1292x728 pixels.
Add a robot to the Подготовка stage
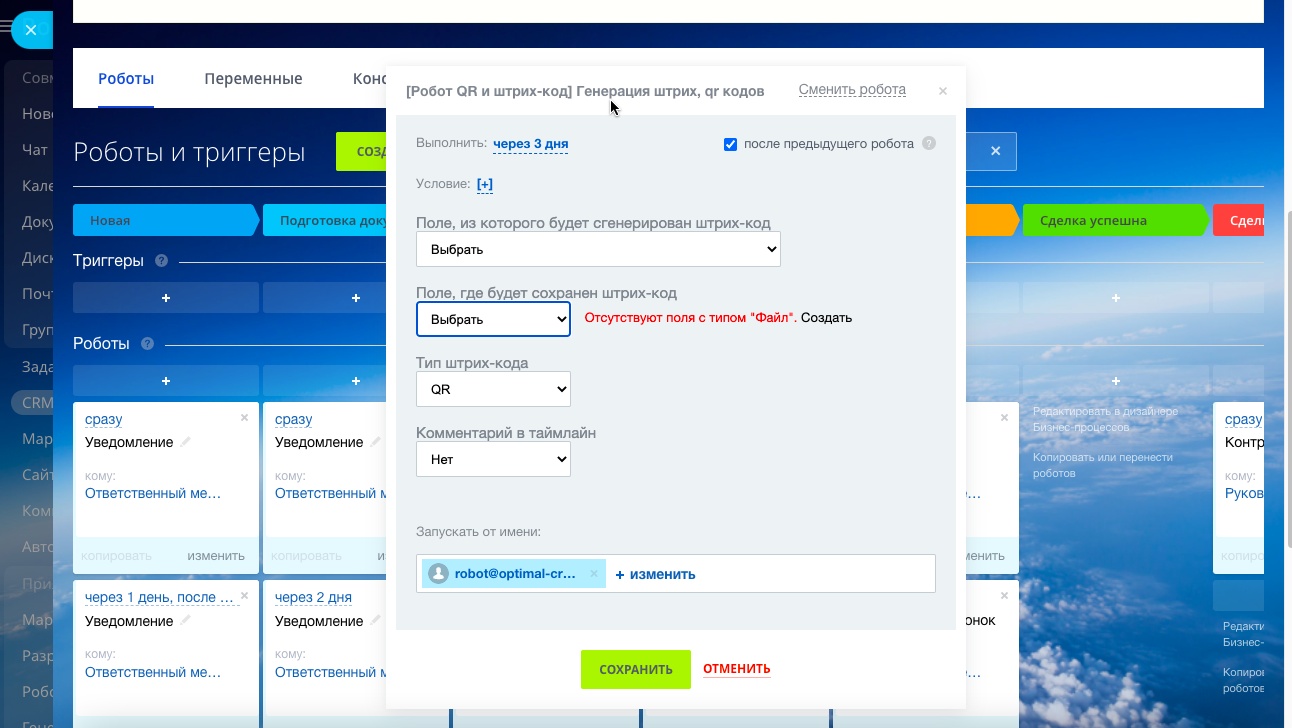[x=356, y=381]
